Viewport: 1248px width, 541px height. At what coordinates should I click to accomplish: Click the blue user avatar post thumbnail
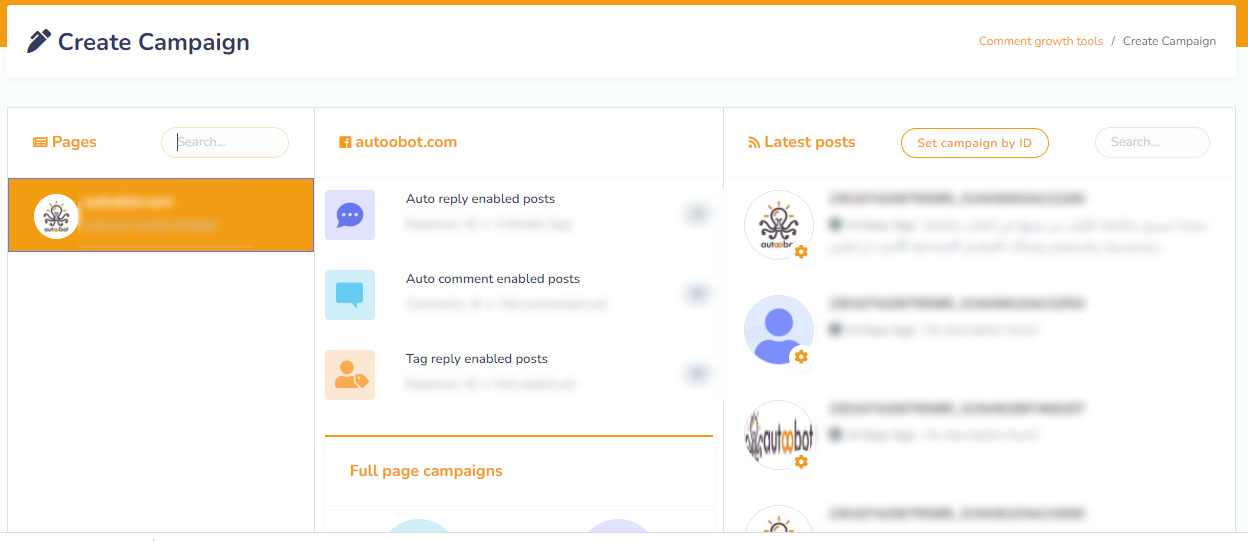pos(778,329)
